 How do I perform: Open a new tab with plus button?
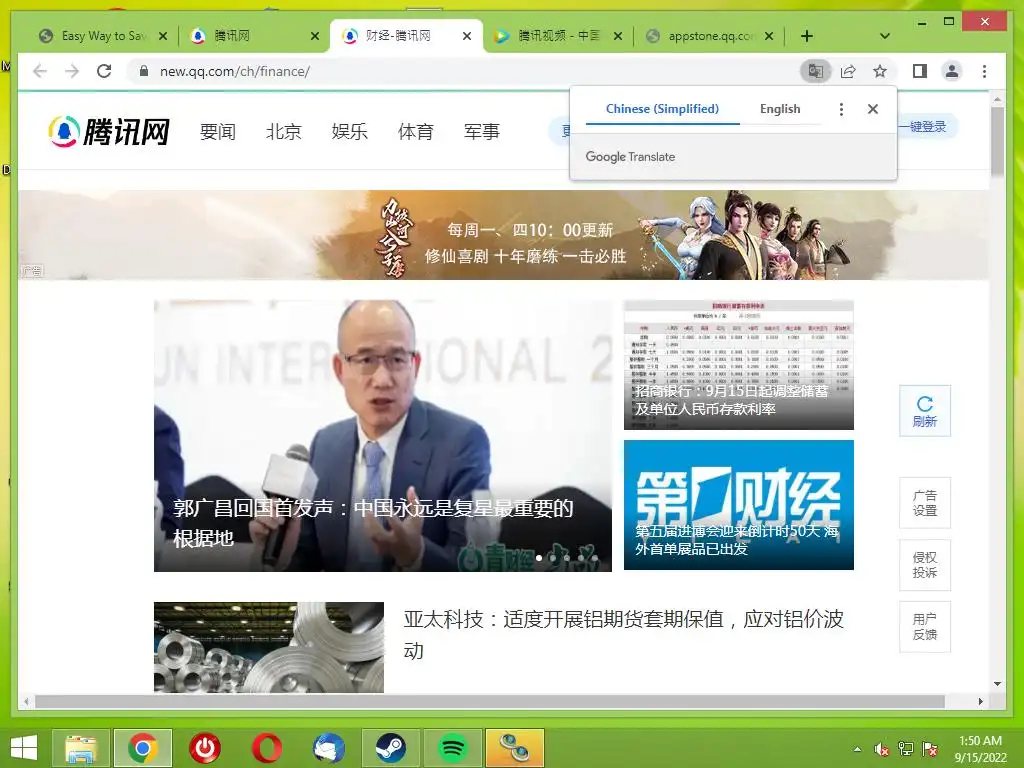(x=807, y=36)
